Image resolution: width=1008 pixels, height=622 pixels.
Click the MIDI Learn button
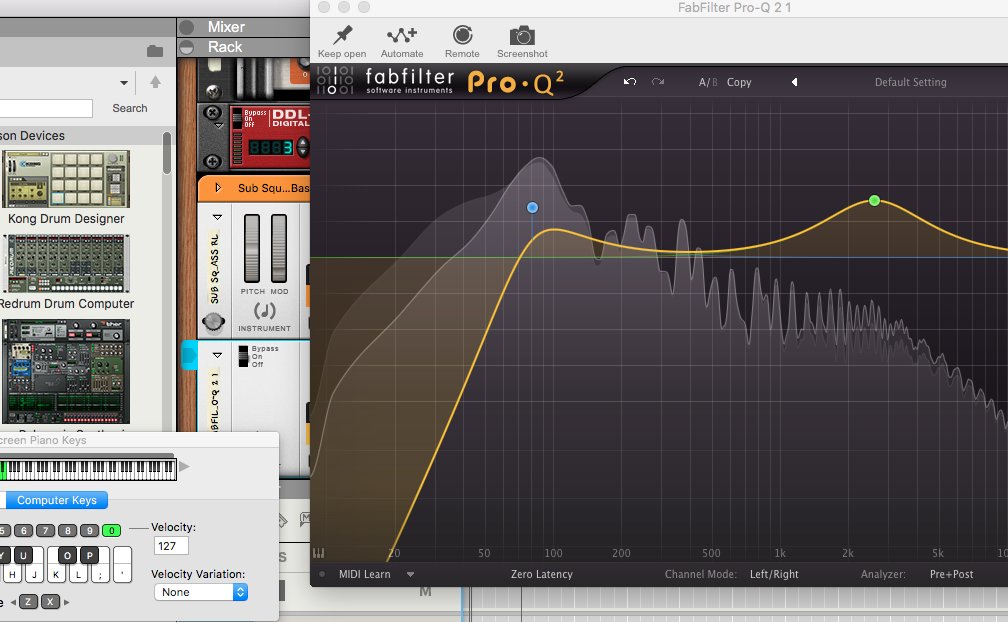[364, 574]
